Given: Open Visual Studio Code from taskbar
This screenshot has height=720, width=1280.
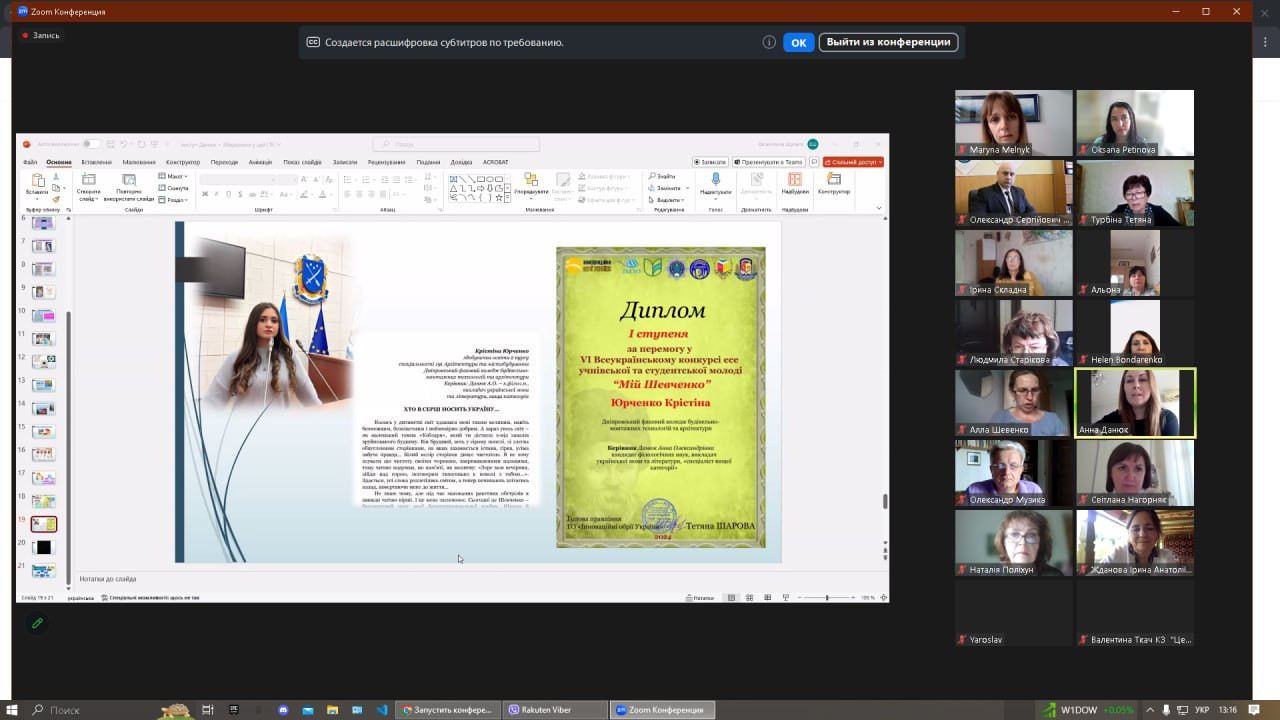Looking at the screenshot, I should tap(381, 710).
